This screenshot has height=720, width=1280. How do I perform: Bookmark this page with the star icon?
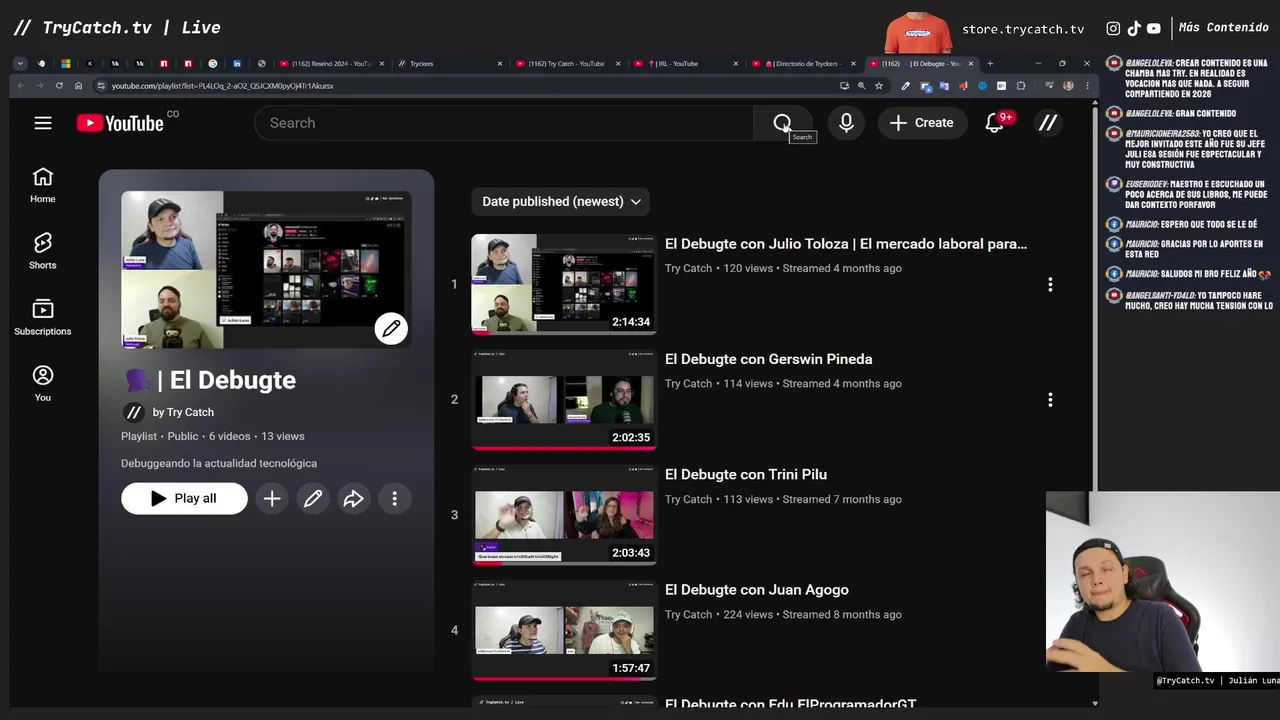tap(879, 86)
